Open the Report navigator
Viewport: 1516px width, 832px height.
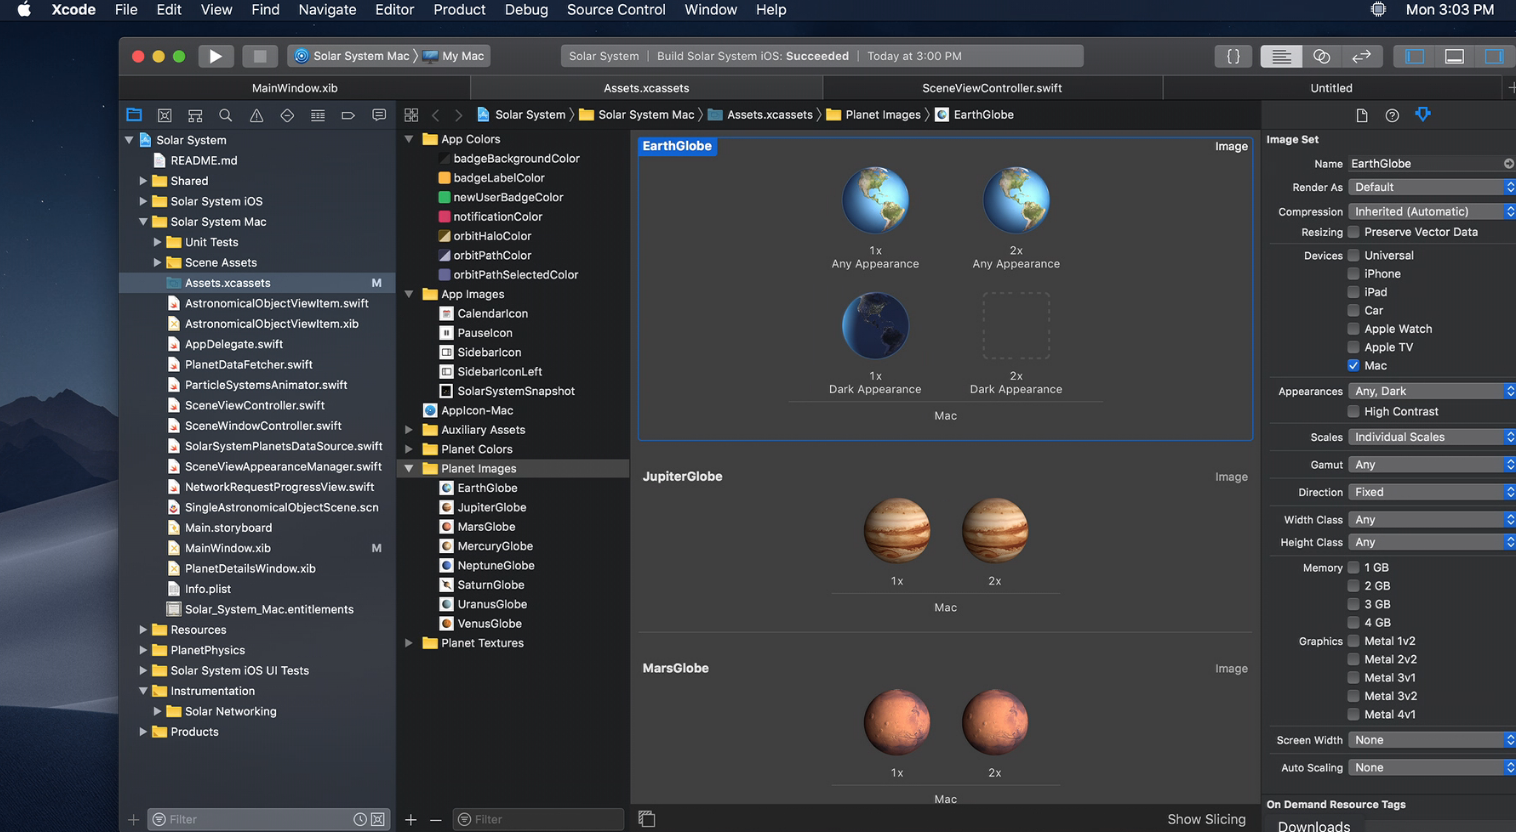[x=379, y=115]
